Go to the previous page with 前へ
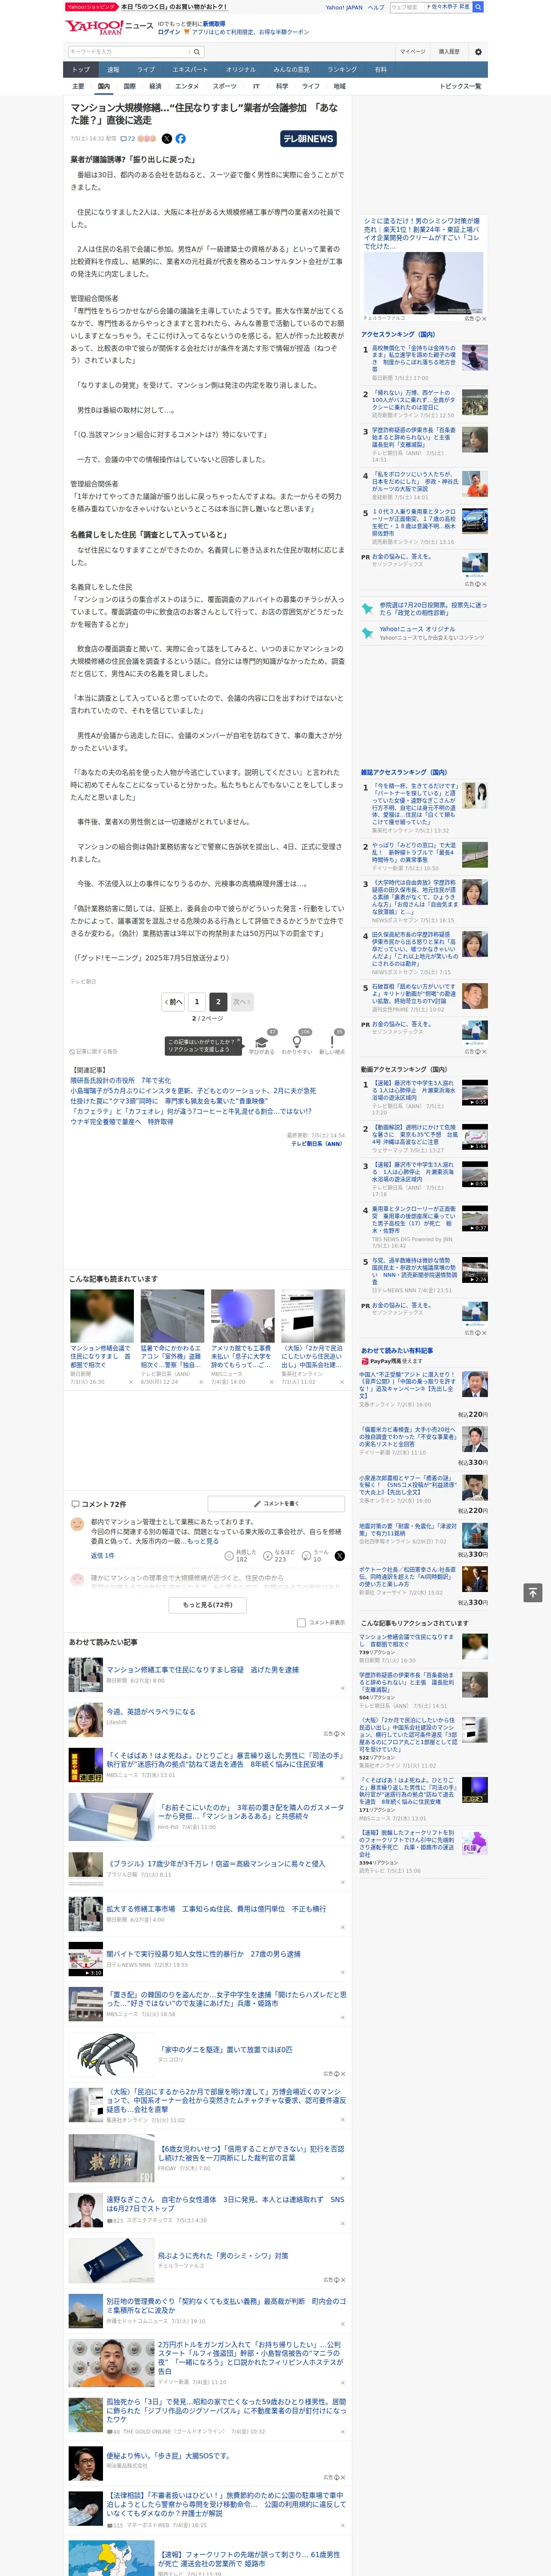The width and height of the screenshot is (551, 2576). [x=174, y=1001]
